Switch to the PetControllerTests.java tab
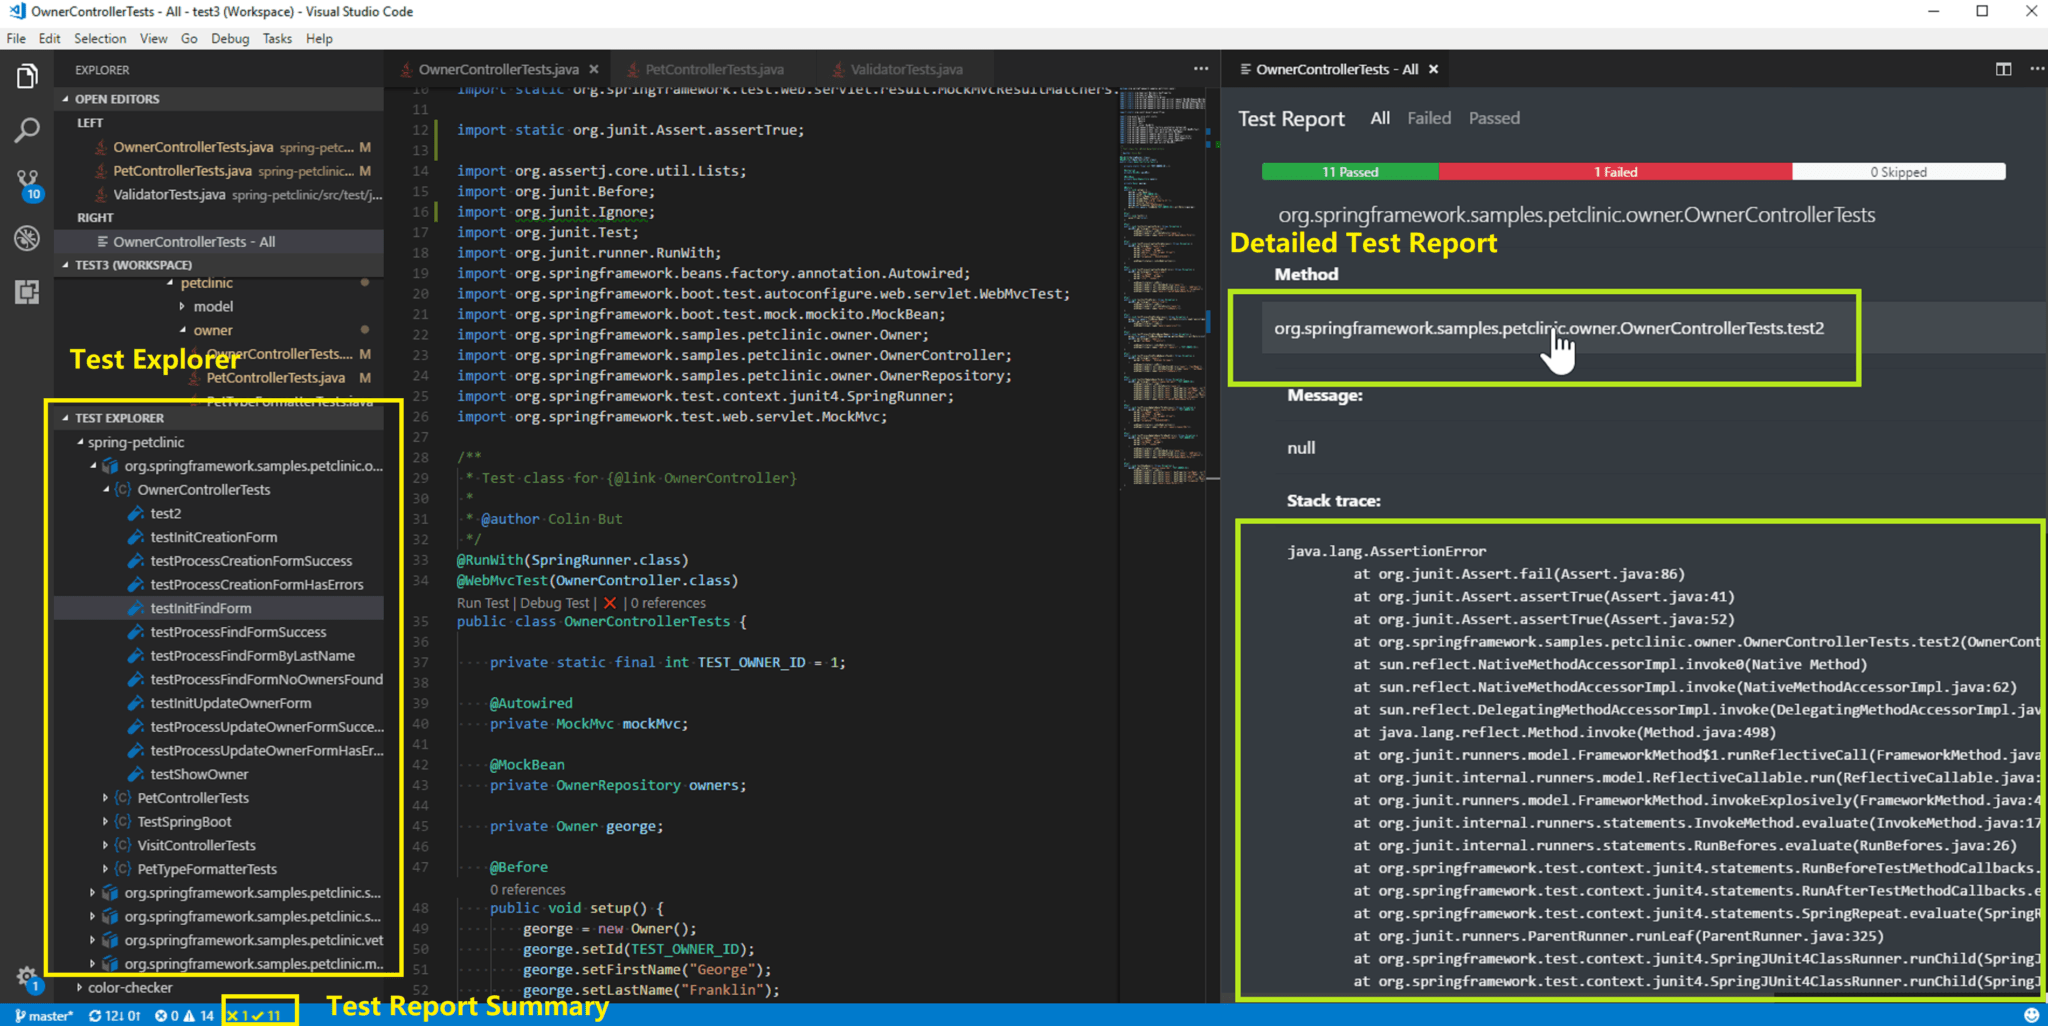2048x1026 pixels. pyautogui.click(x=712, y=69)
